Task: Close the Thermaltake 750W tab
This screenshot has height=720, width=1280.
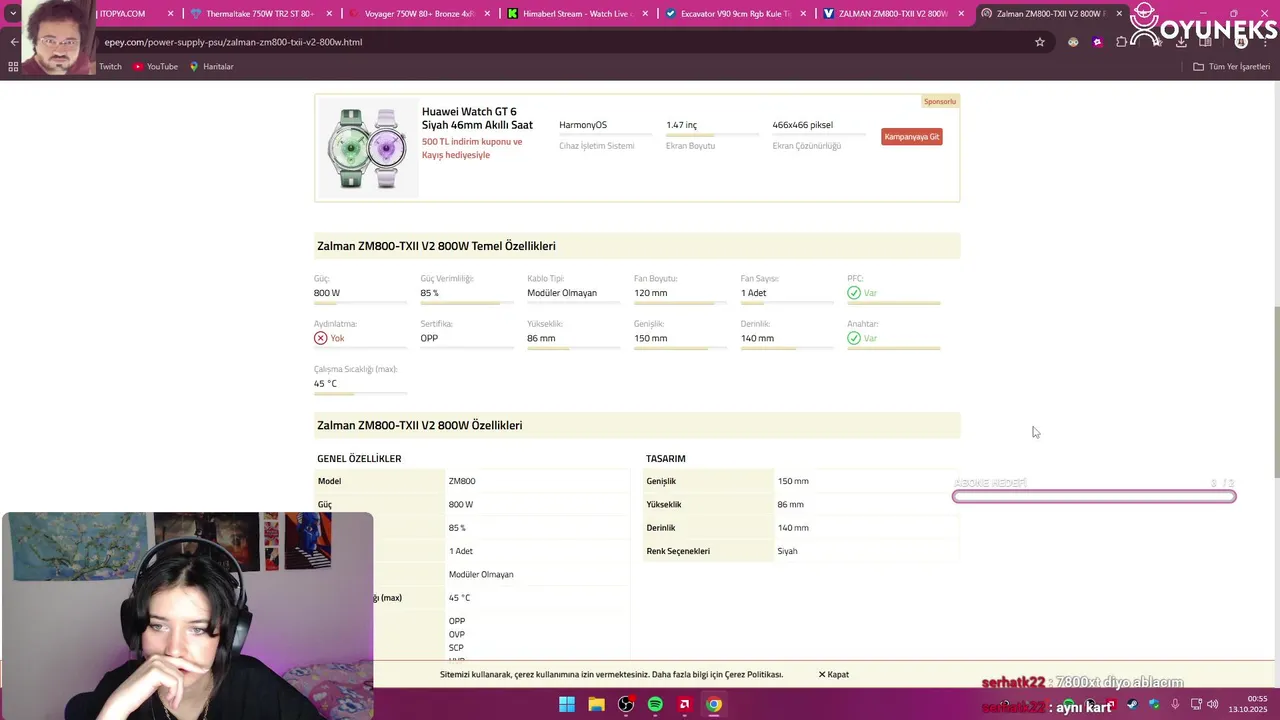Action: point(329,14)
